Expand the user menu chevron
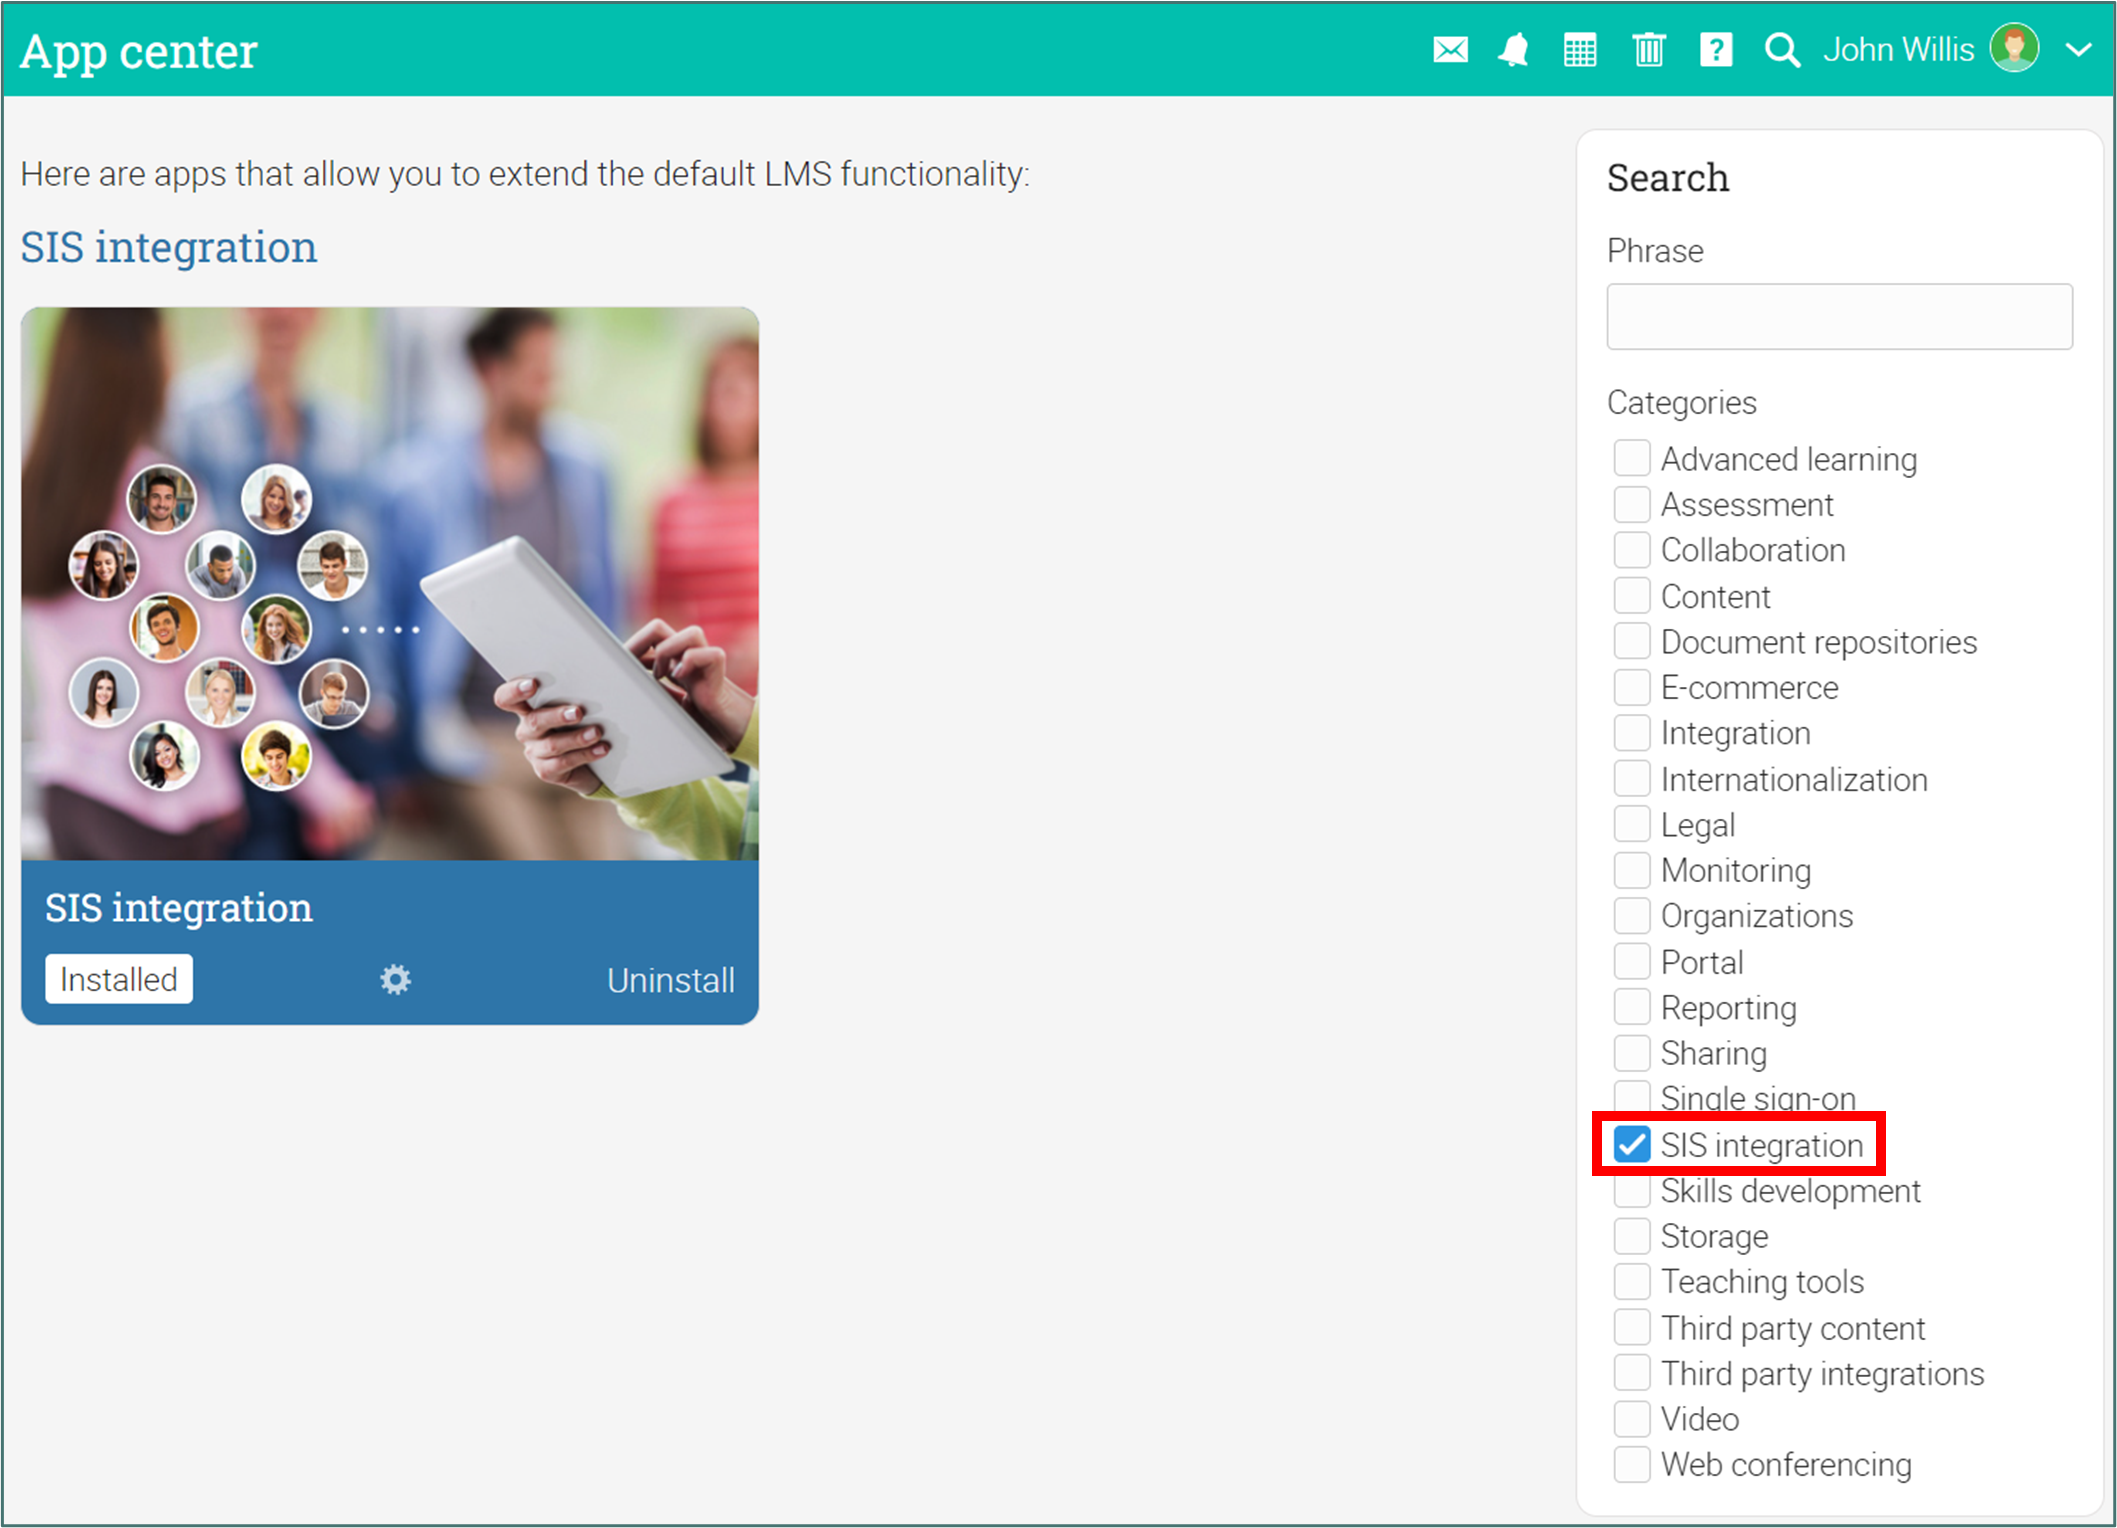Screen dimensions: 2117x1528 point(2078,50)
